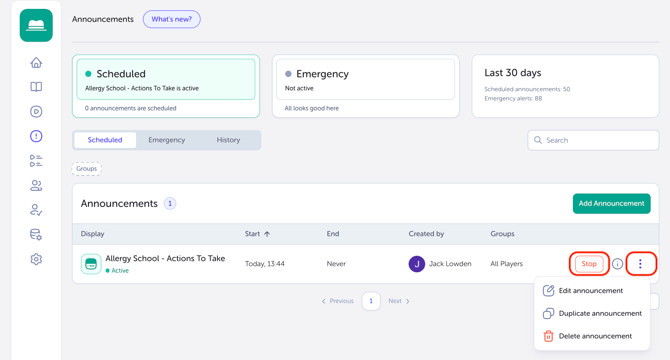The height and width of the screenshot is (360, 670).
Task: Sort by Start column arrow
Action: (x=267, y=234)
